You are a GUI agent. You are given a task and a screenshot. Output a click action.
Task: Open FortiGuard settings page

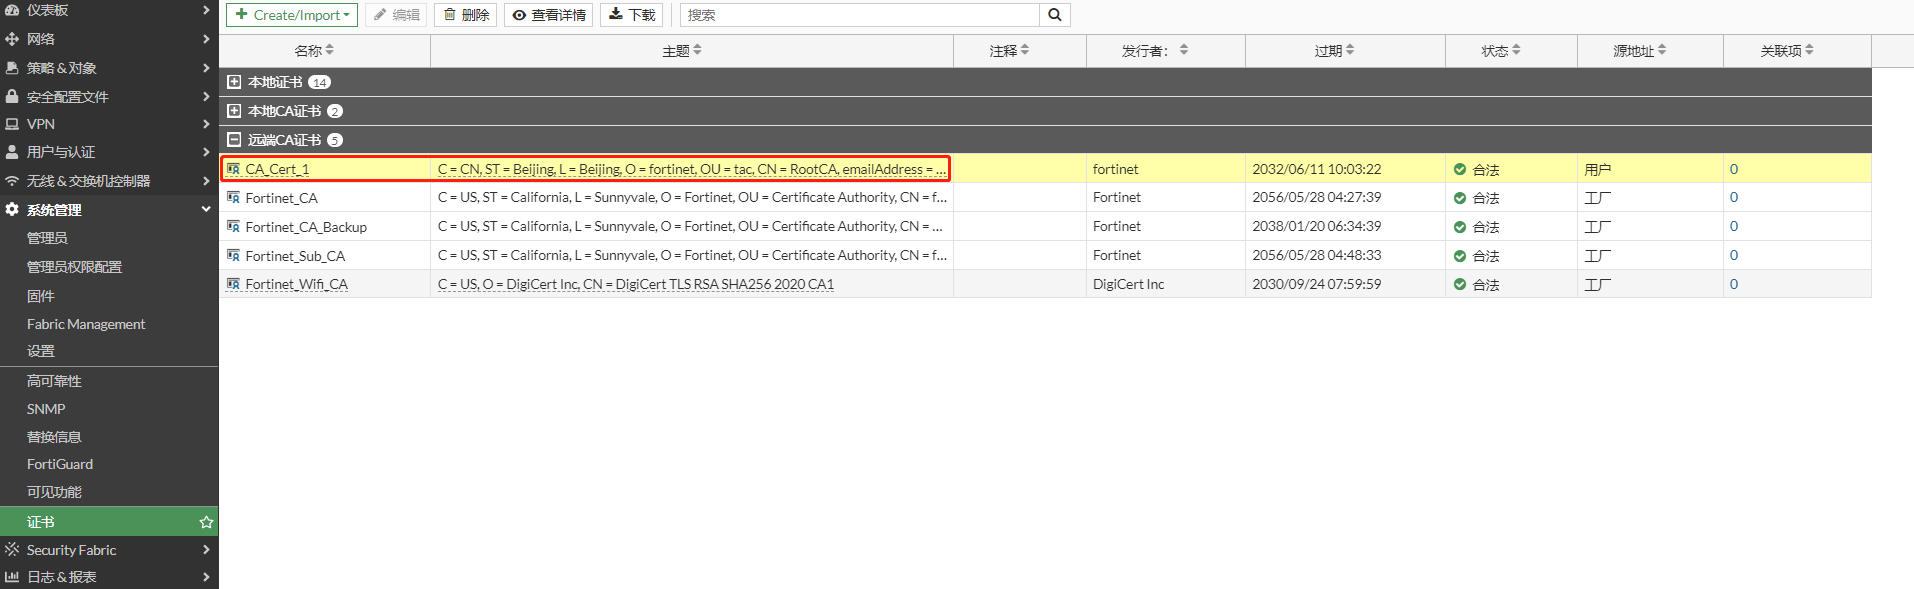(x=60, y=464)
